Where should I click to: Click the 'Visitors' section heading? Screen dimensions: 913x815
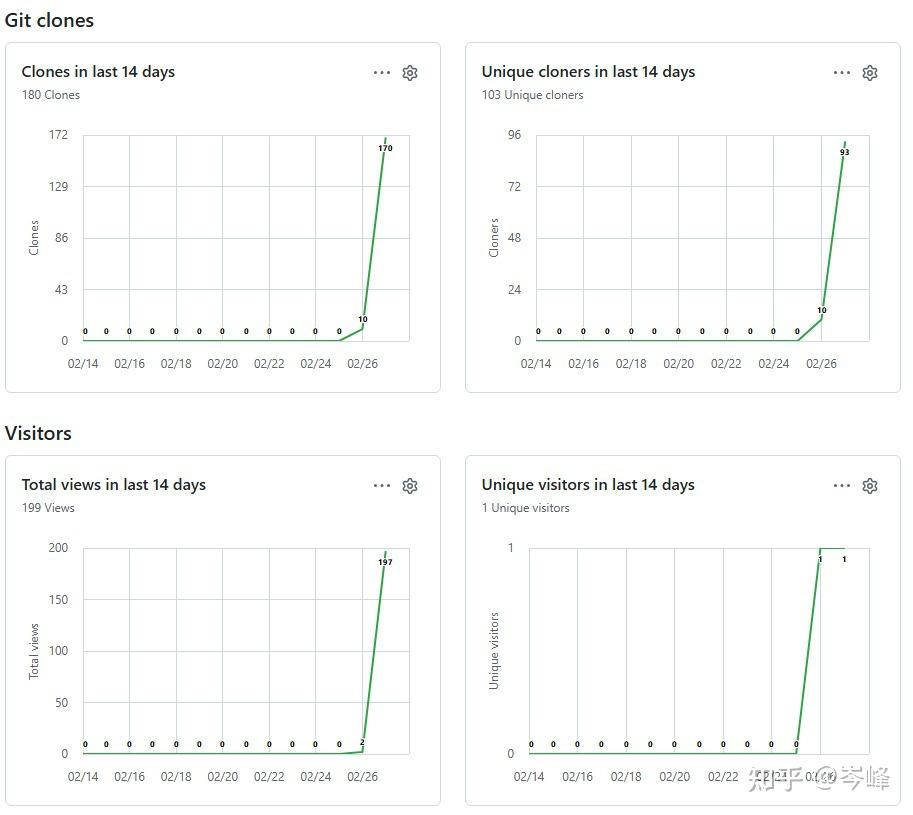click(x=38, y=433)
